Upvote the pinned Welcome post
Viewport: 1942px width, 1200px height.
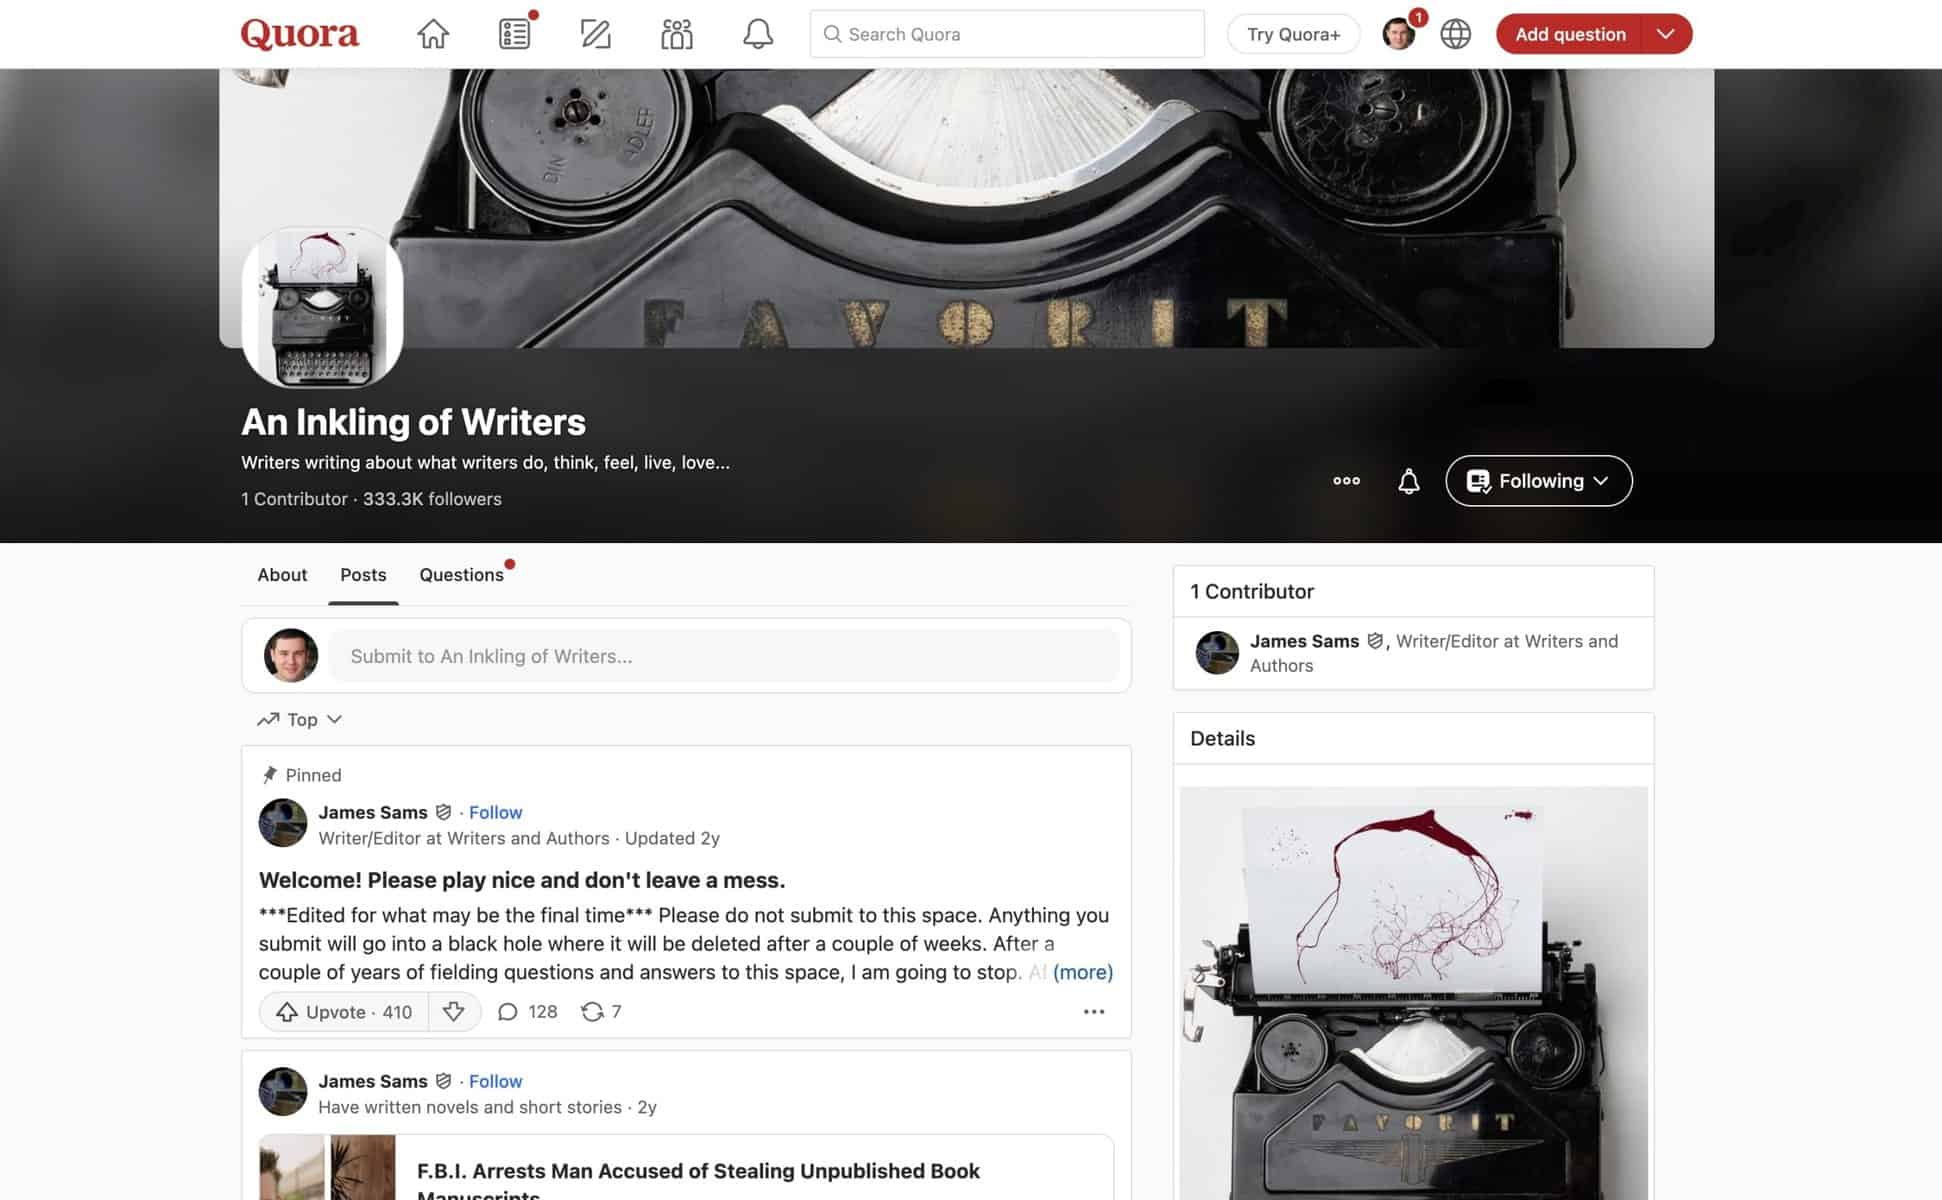click(x=344, y=1012)
